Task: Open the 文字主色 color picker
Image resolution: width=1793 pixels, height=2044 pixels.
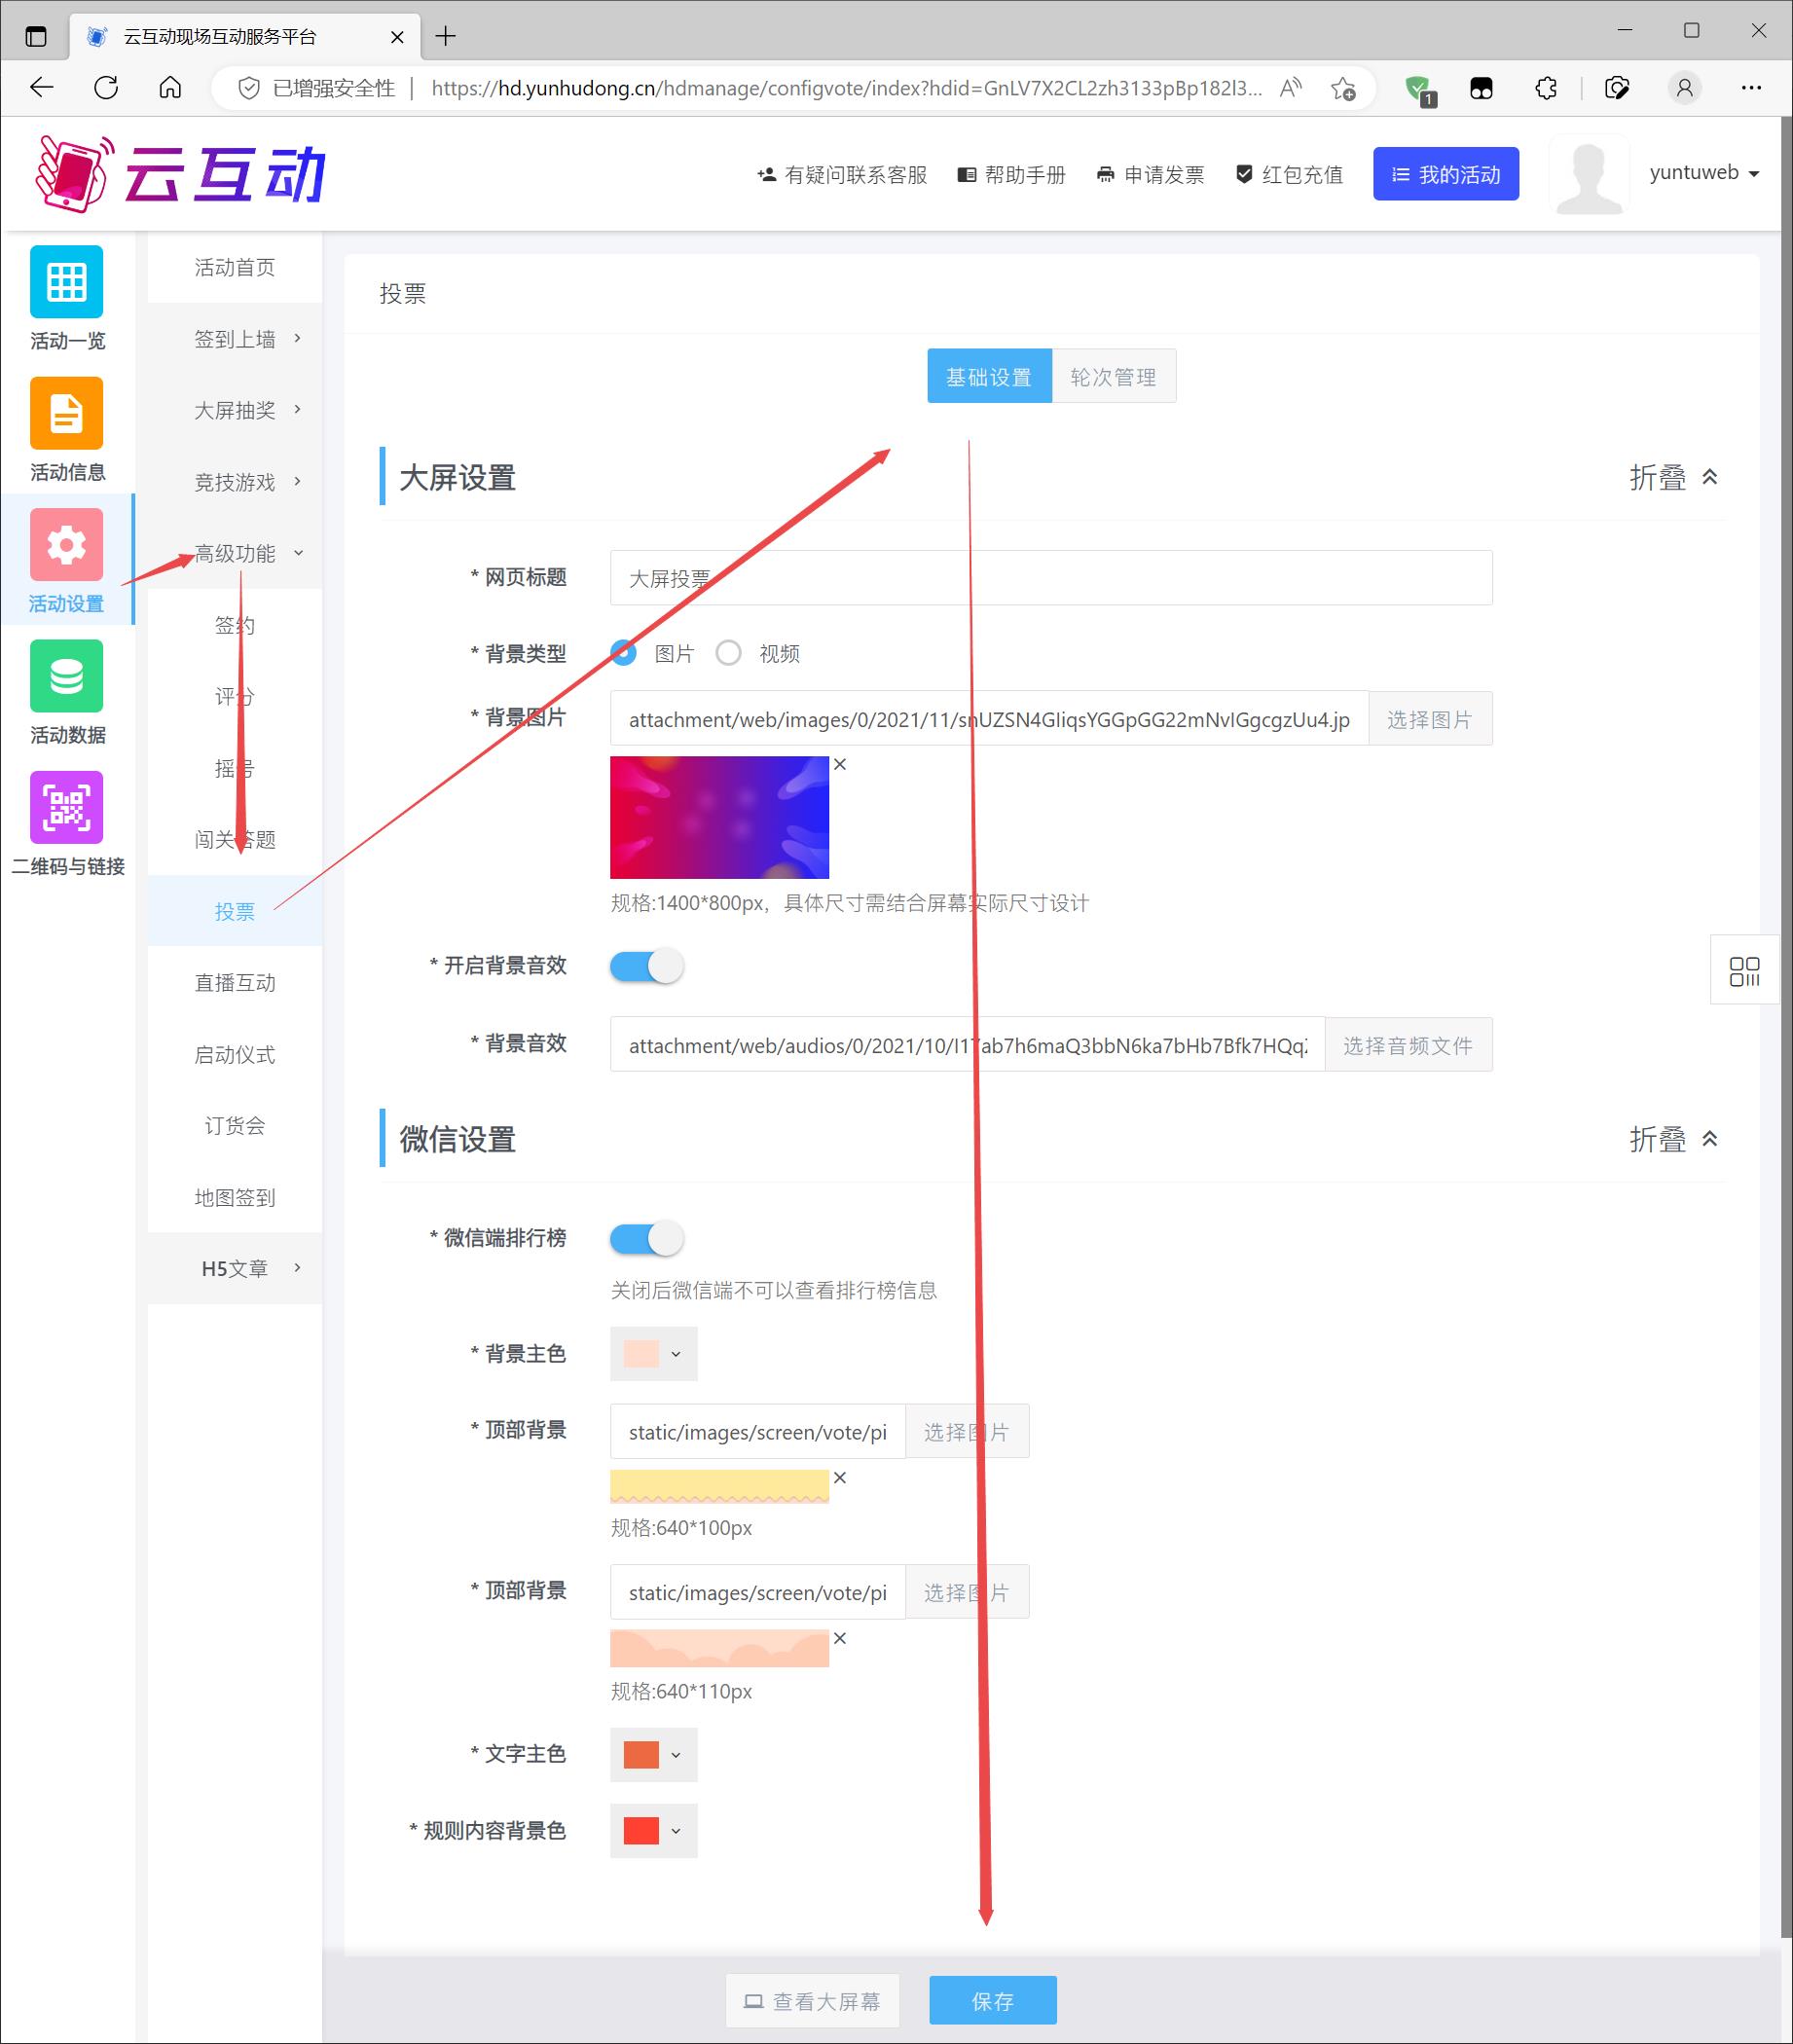Action: click(x=653, y=1754)
